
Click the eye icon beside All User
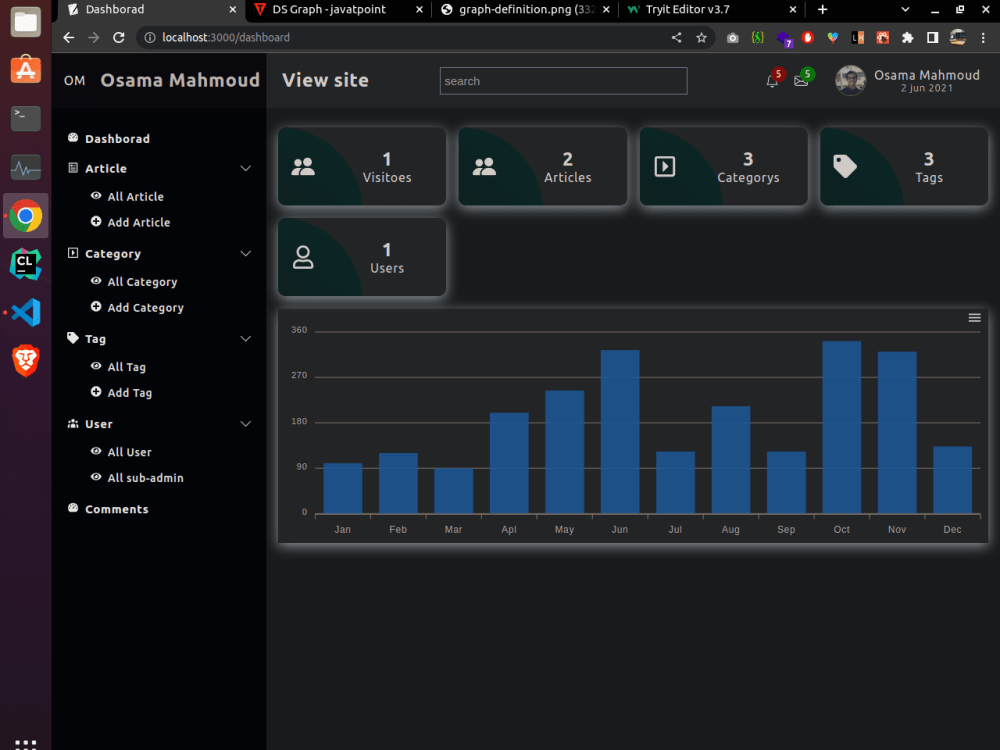point(96,451)
